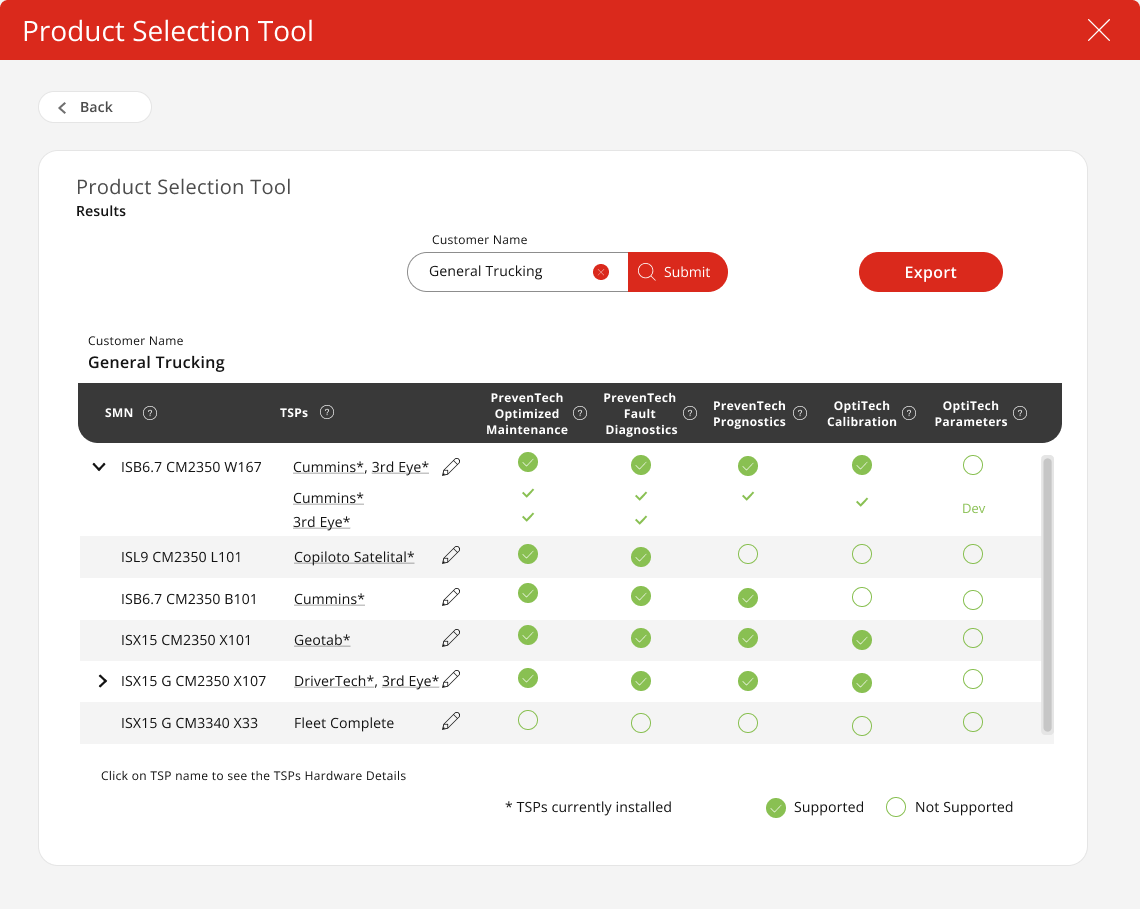1140x909 pixels.
Task: Click the ISX15 G CM3340 X33 SMN
Action: click(189, 723)
